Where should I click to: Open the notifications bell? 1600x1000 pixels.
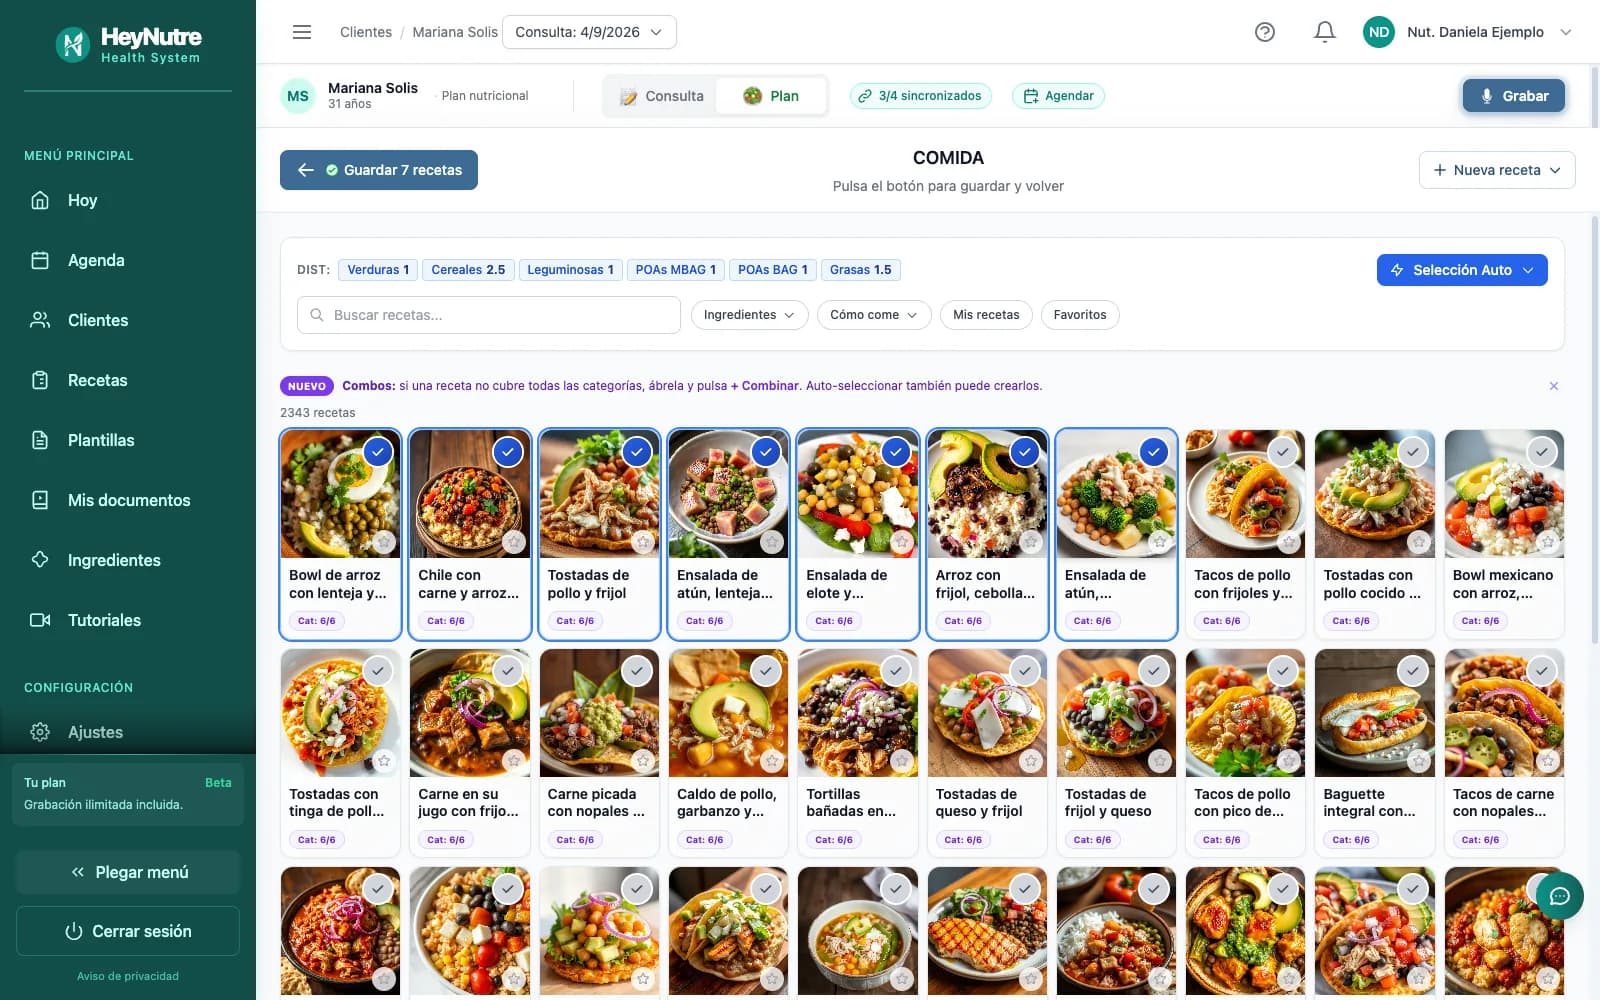[x=1325, y=32]
